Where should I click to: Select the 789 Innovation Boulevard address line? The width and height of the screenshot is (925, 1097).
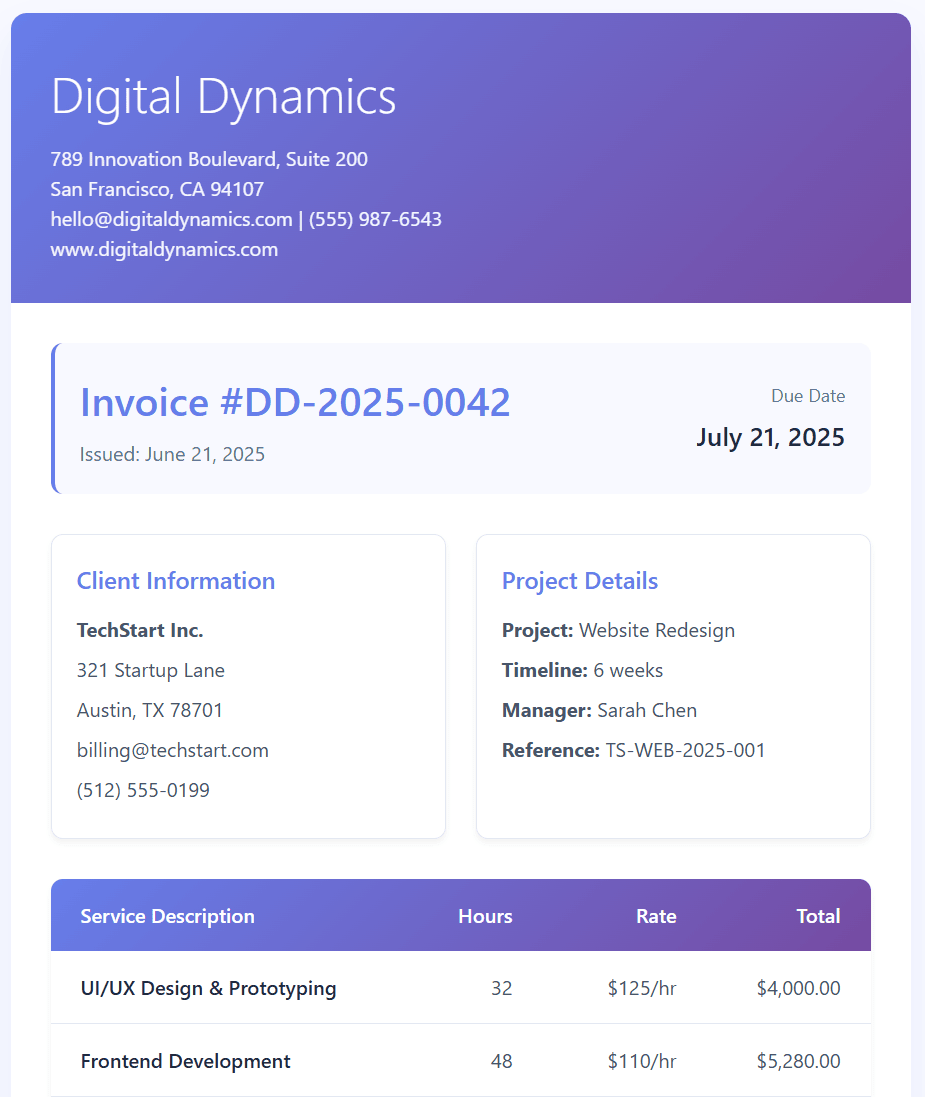pyautogui.click(x=209, y=160)
